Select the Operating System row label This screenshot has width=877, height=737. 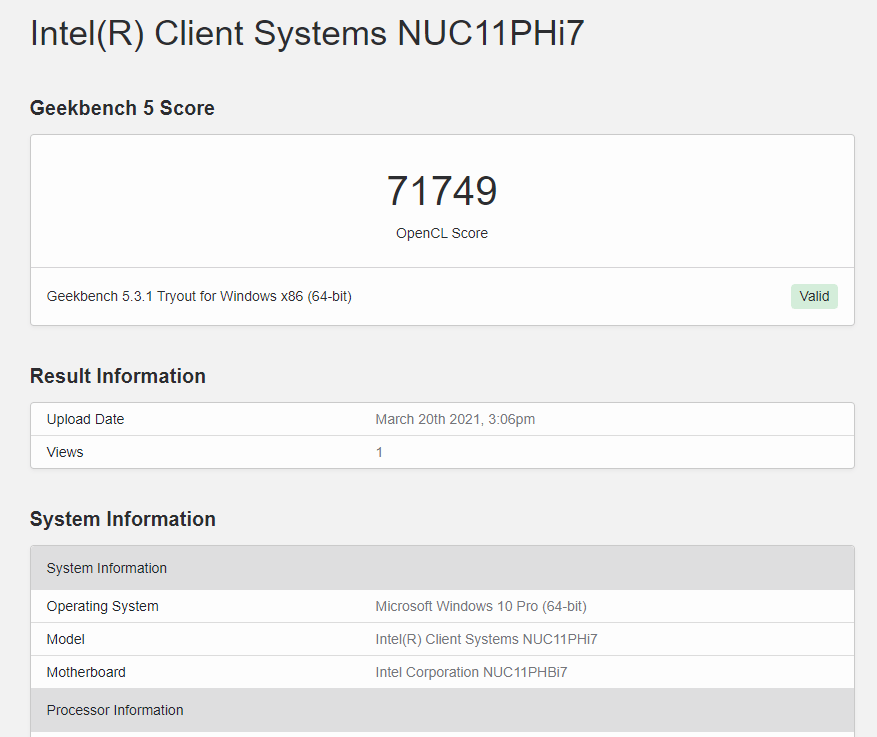(x=102, y=606)
